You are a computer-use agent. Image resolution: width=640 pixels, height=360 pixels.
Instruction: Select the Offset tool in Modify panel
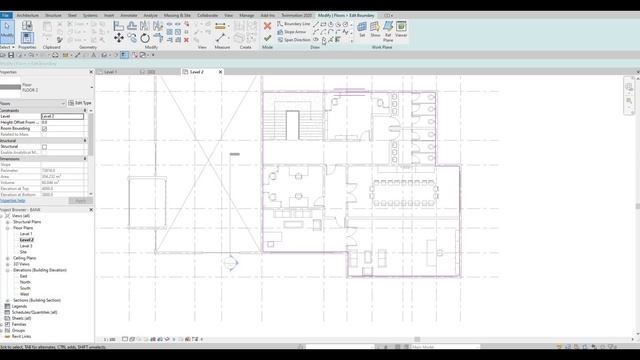coord(132,26)
